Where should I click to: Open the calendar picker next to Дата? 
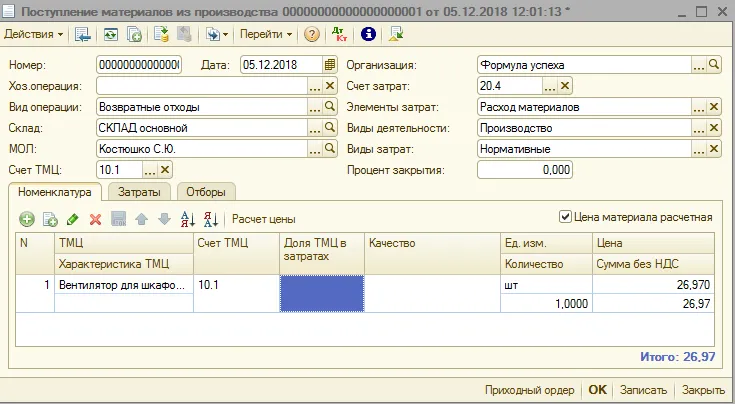point(330,65)
